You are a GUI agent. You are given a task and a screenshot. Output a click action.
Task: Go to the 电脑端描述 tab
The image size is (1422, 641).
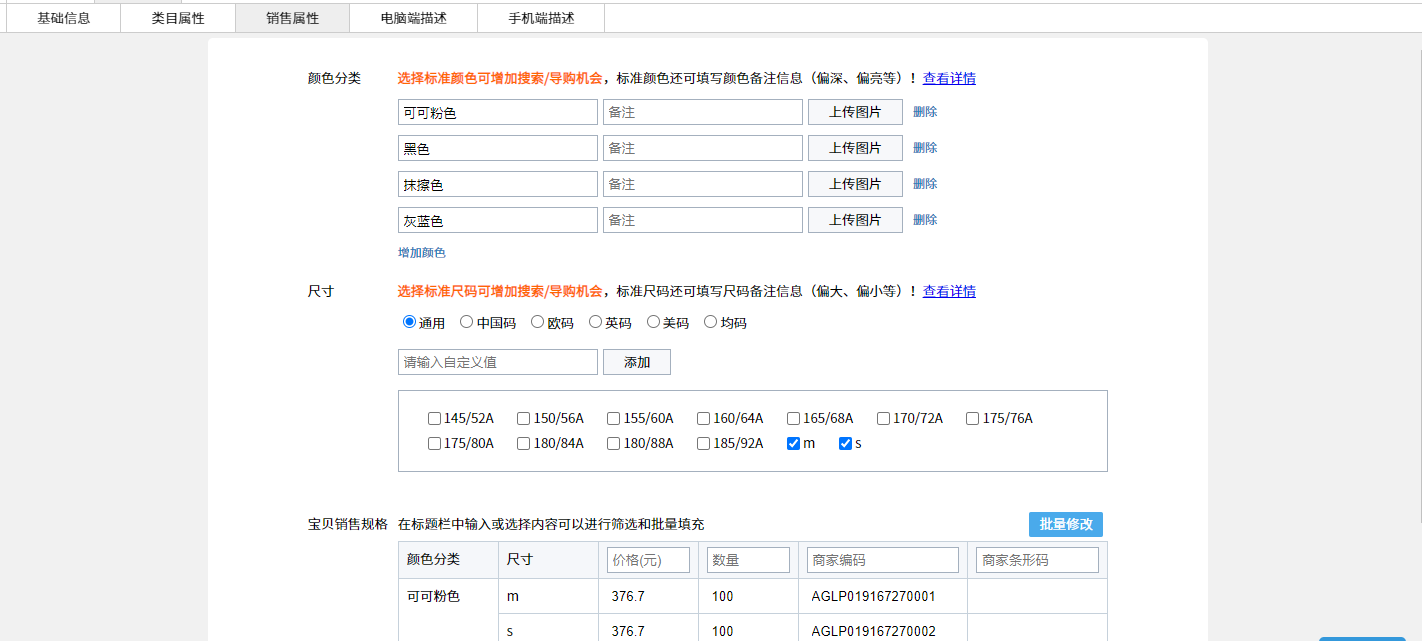point(414,18)
